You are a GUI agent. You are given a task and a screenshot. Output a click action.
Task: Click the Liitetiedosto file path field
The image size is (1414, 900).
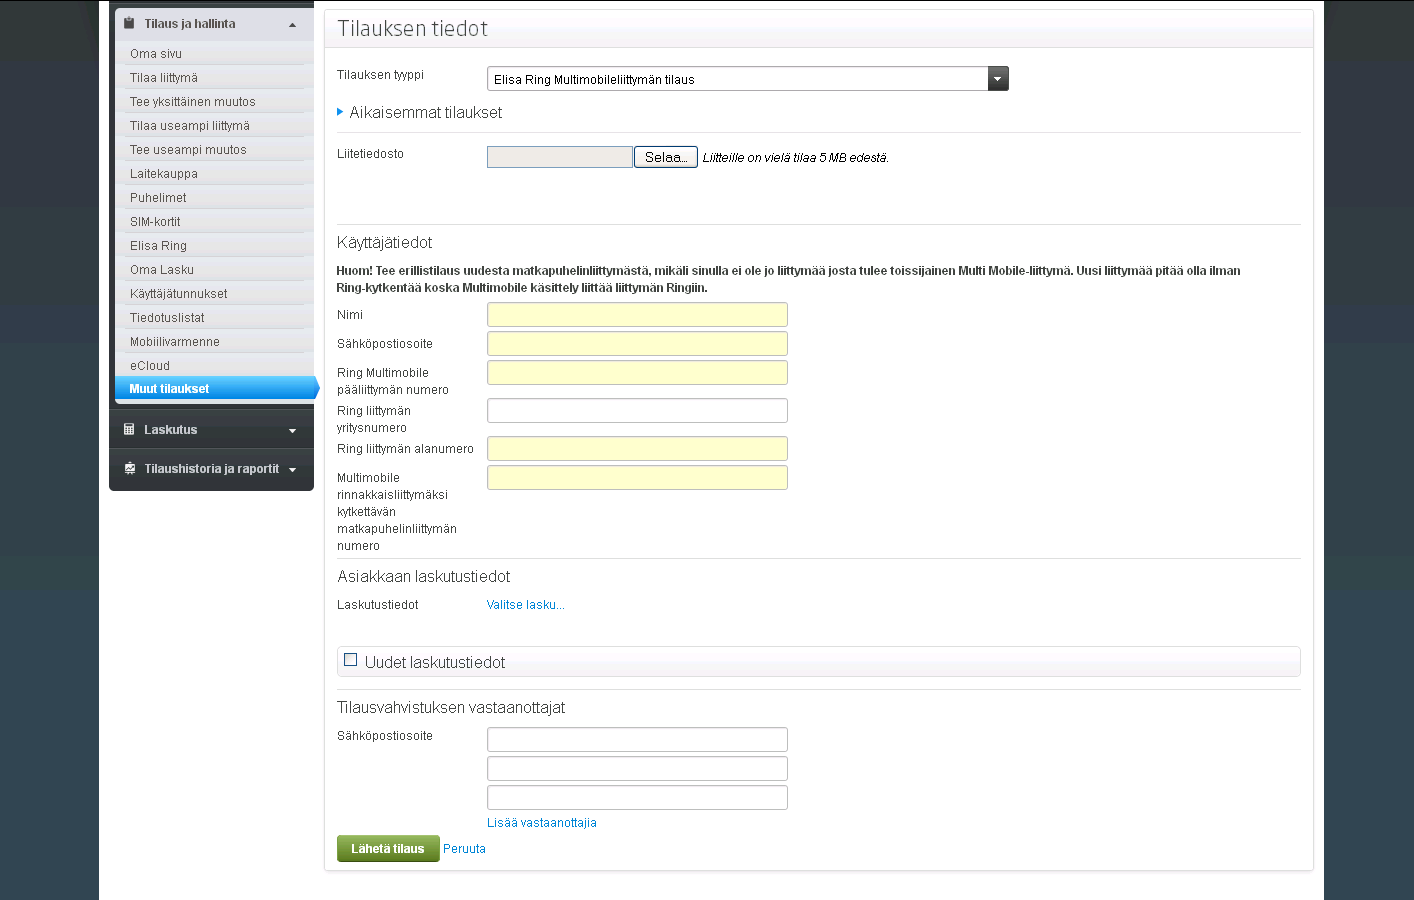point(560,157)
